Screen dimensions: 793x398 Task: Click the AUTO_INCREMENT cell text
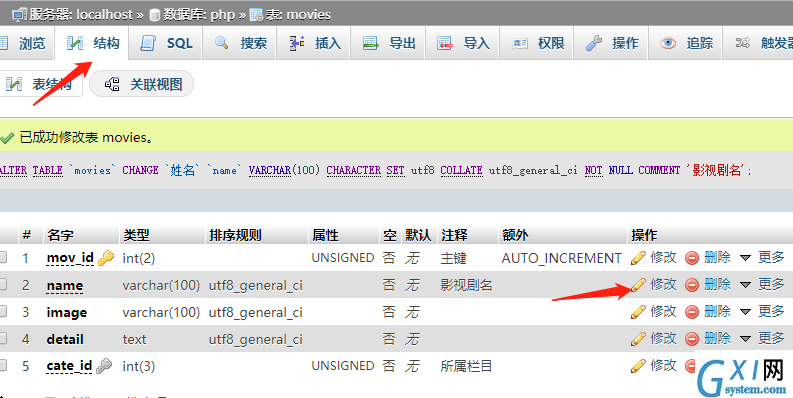(x=561, y=258)
